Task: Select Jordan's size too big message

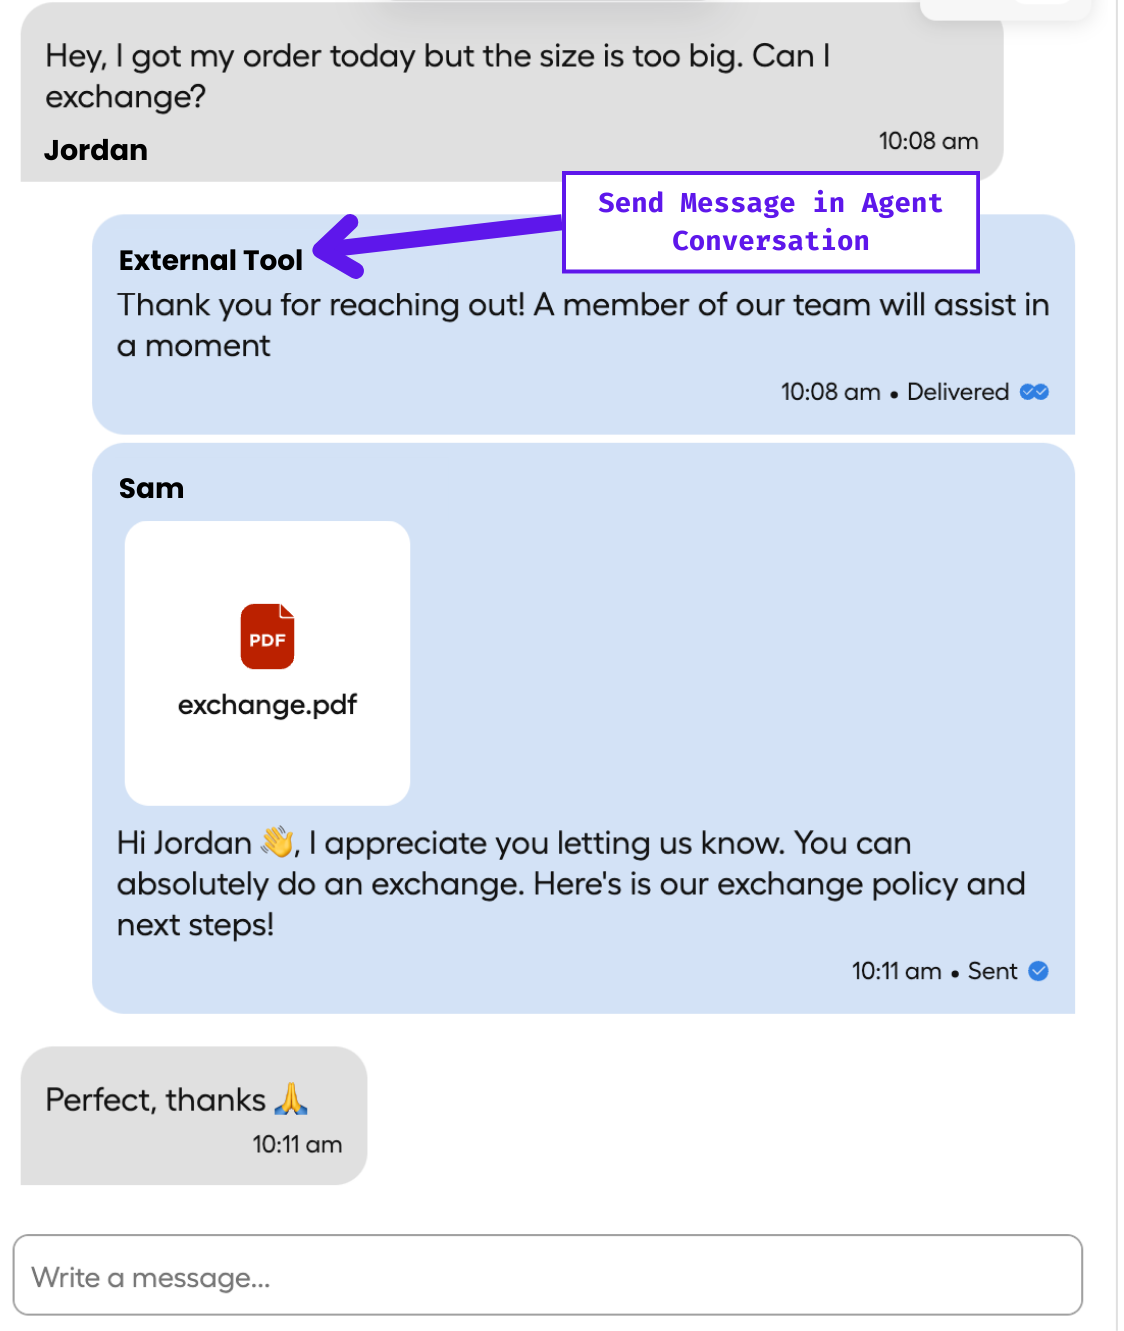Action: tap(438, 76)
